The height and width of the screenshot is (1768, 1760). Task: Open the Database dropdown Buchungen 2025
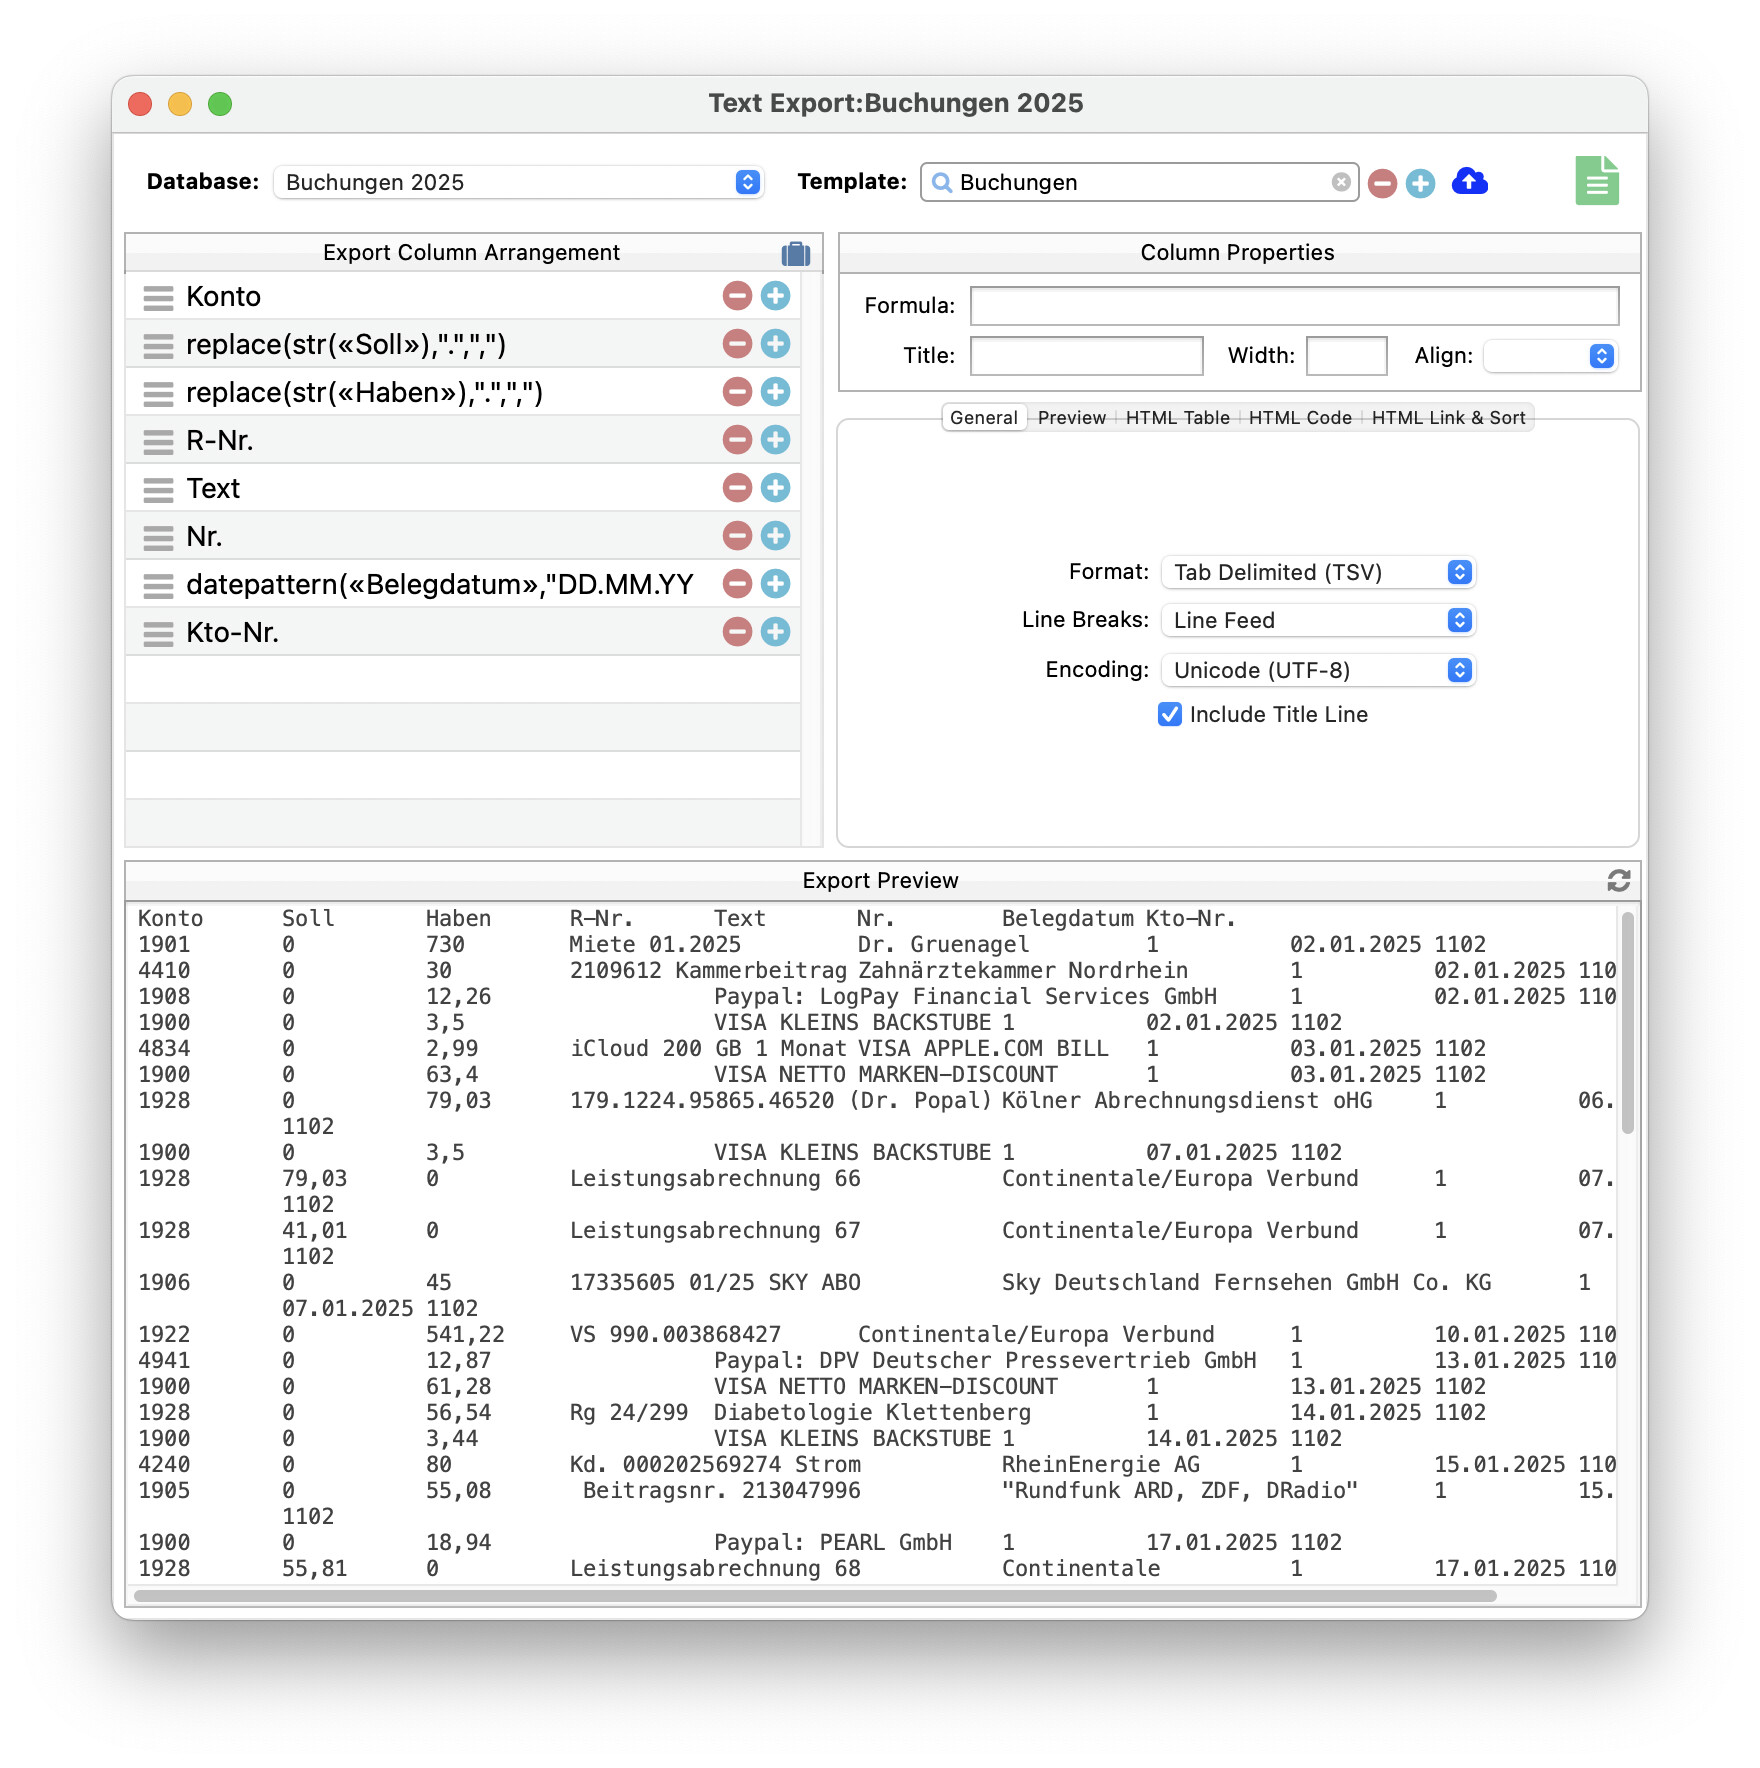coord(518,182)
